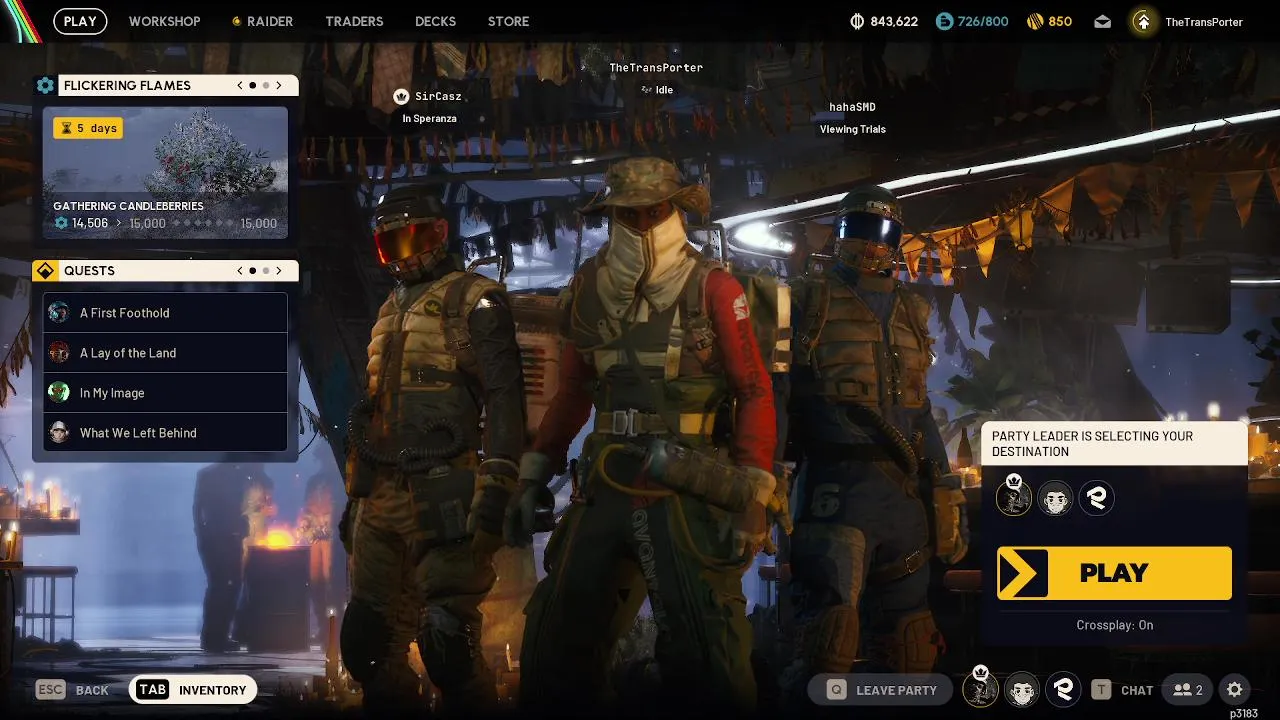Select What We Left Behind quest
This screenshot has height=720, width=1280.
click(165, 433)
